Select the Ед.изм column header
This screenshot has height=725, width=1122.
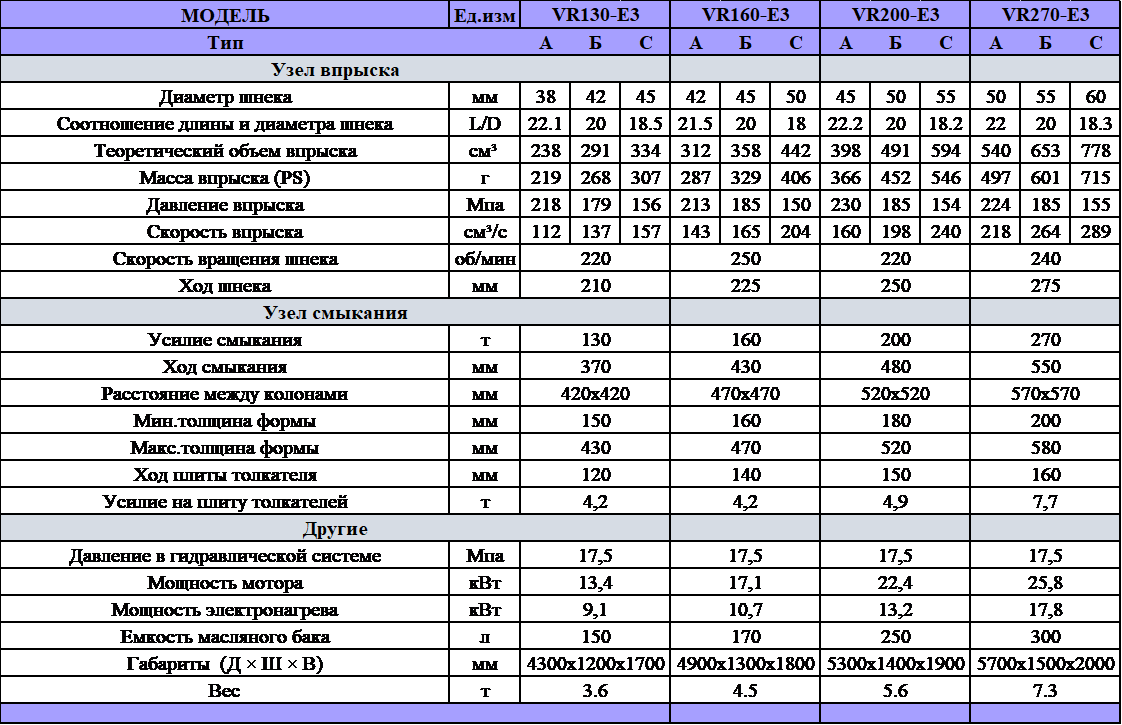click(485, 15)
